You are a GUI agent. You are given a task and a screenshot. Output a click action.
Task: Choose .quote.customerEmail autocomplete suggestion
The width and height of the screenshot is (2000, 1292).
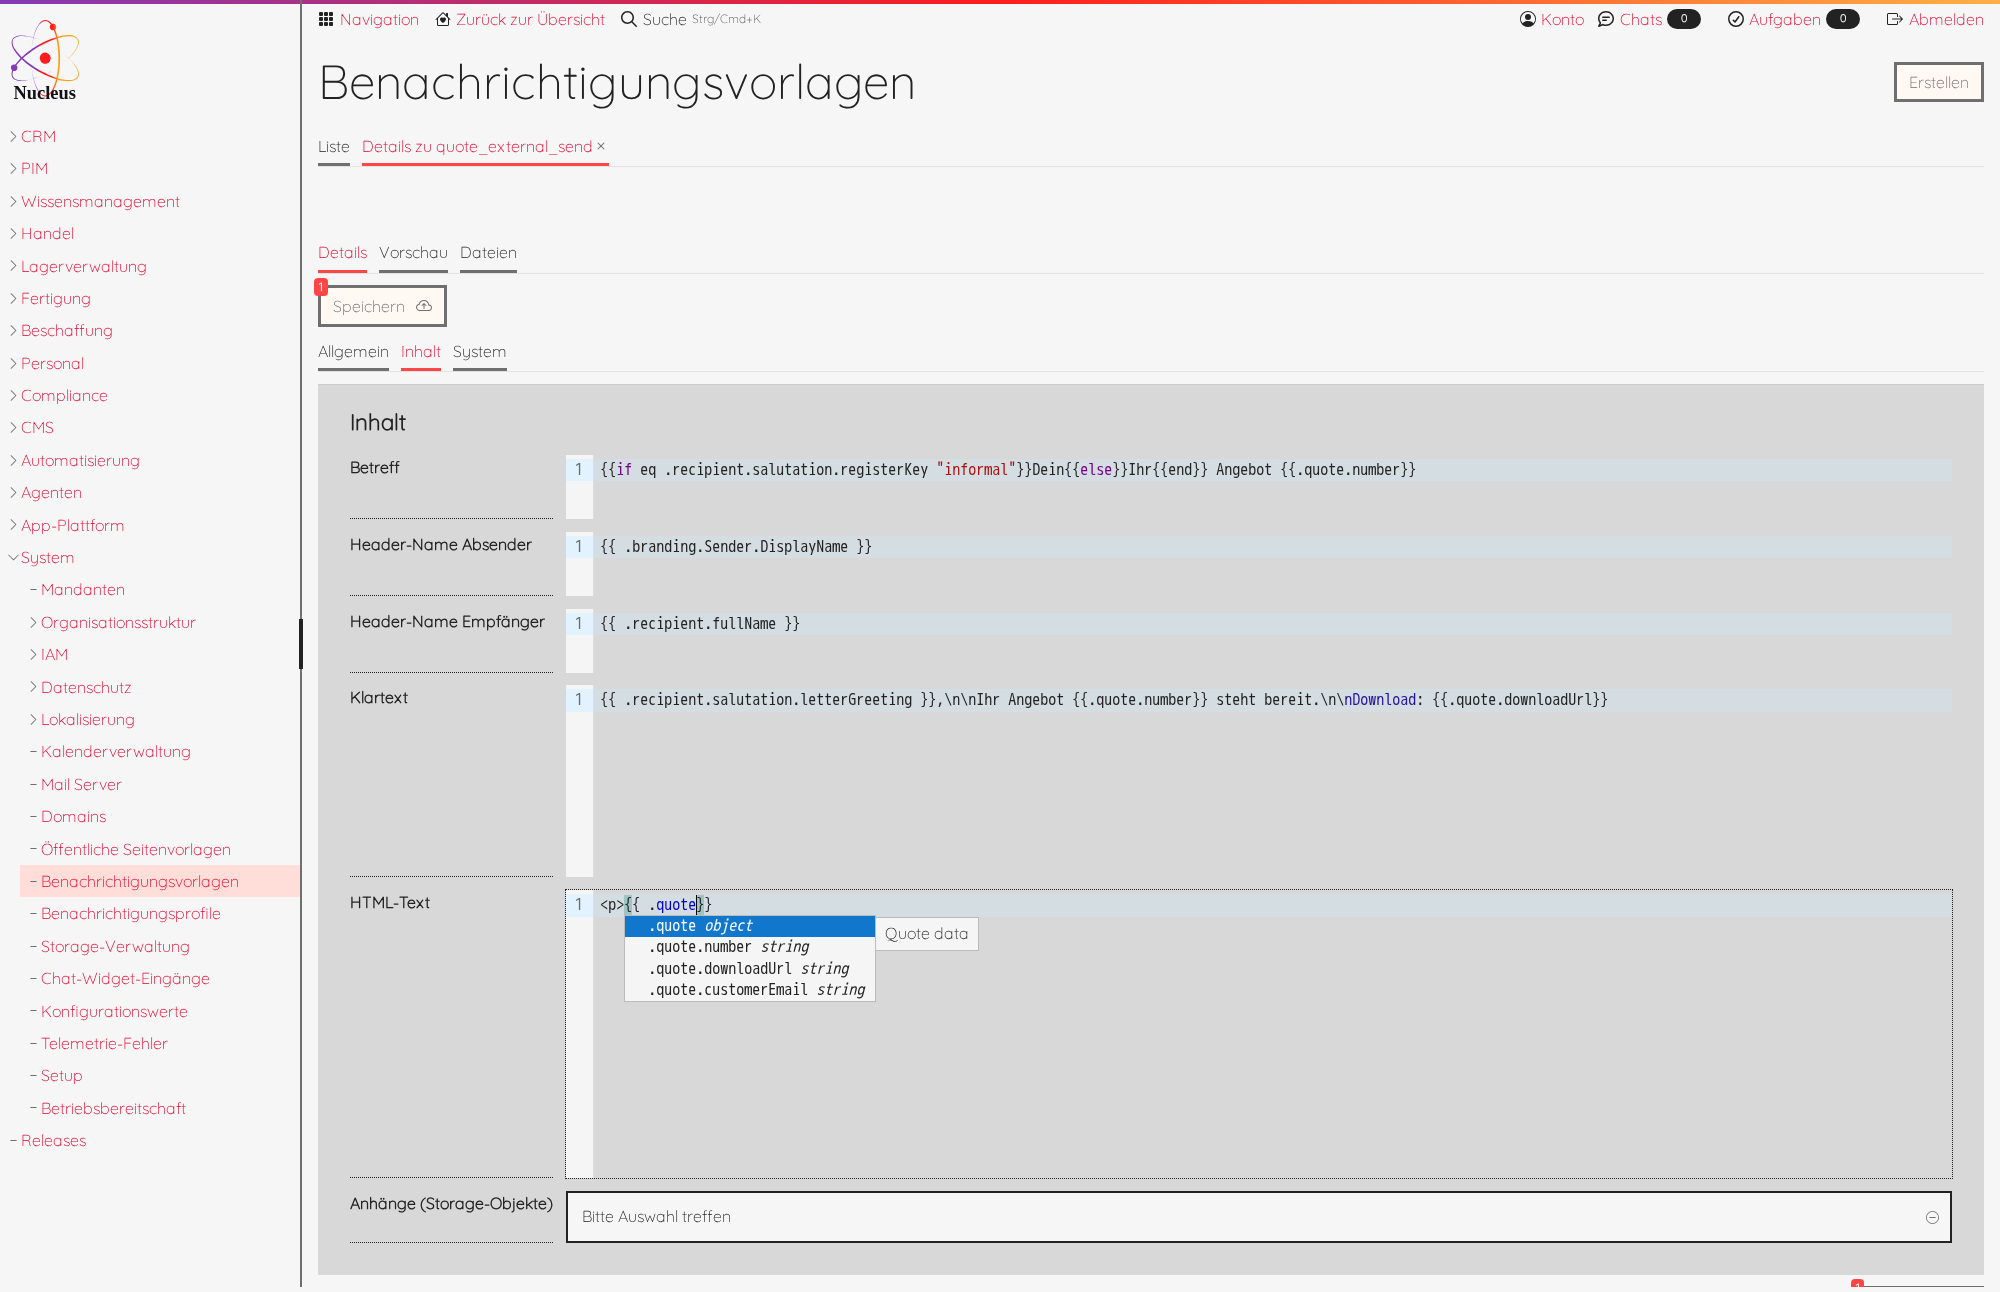(750, 990)
